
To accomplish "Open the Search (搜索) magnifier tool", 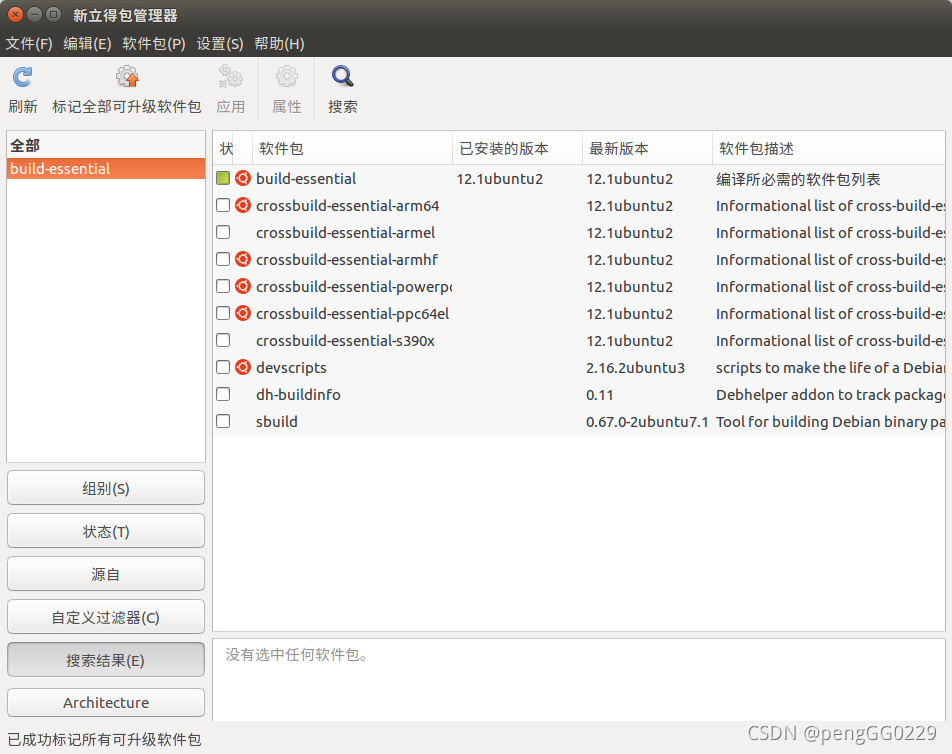I will [x=342, y=77].
